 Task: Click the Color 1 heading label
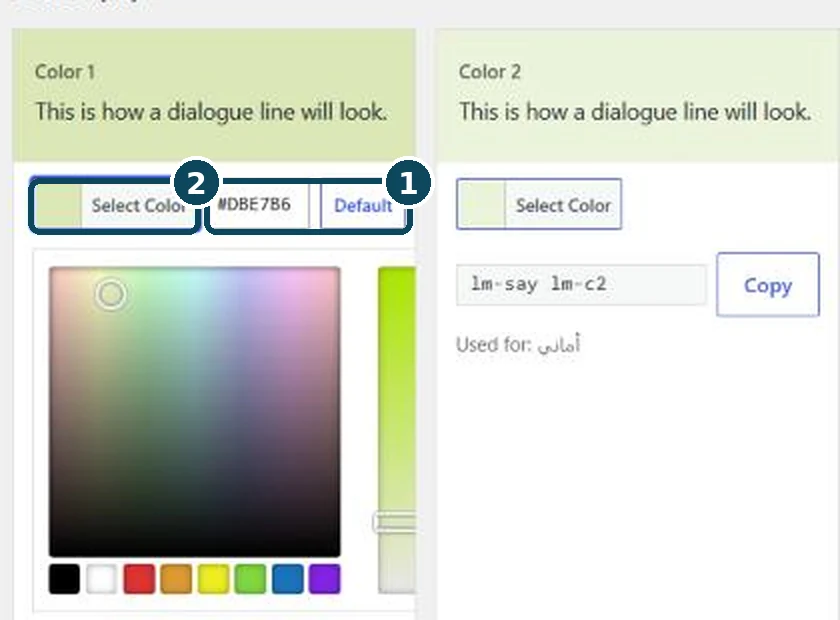pyautogui.click(x=65, y=72)
